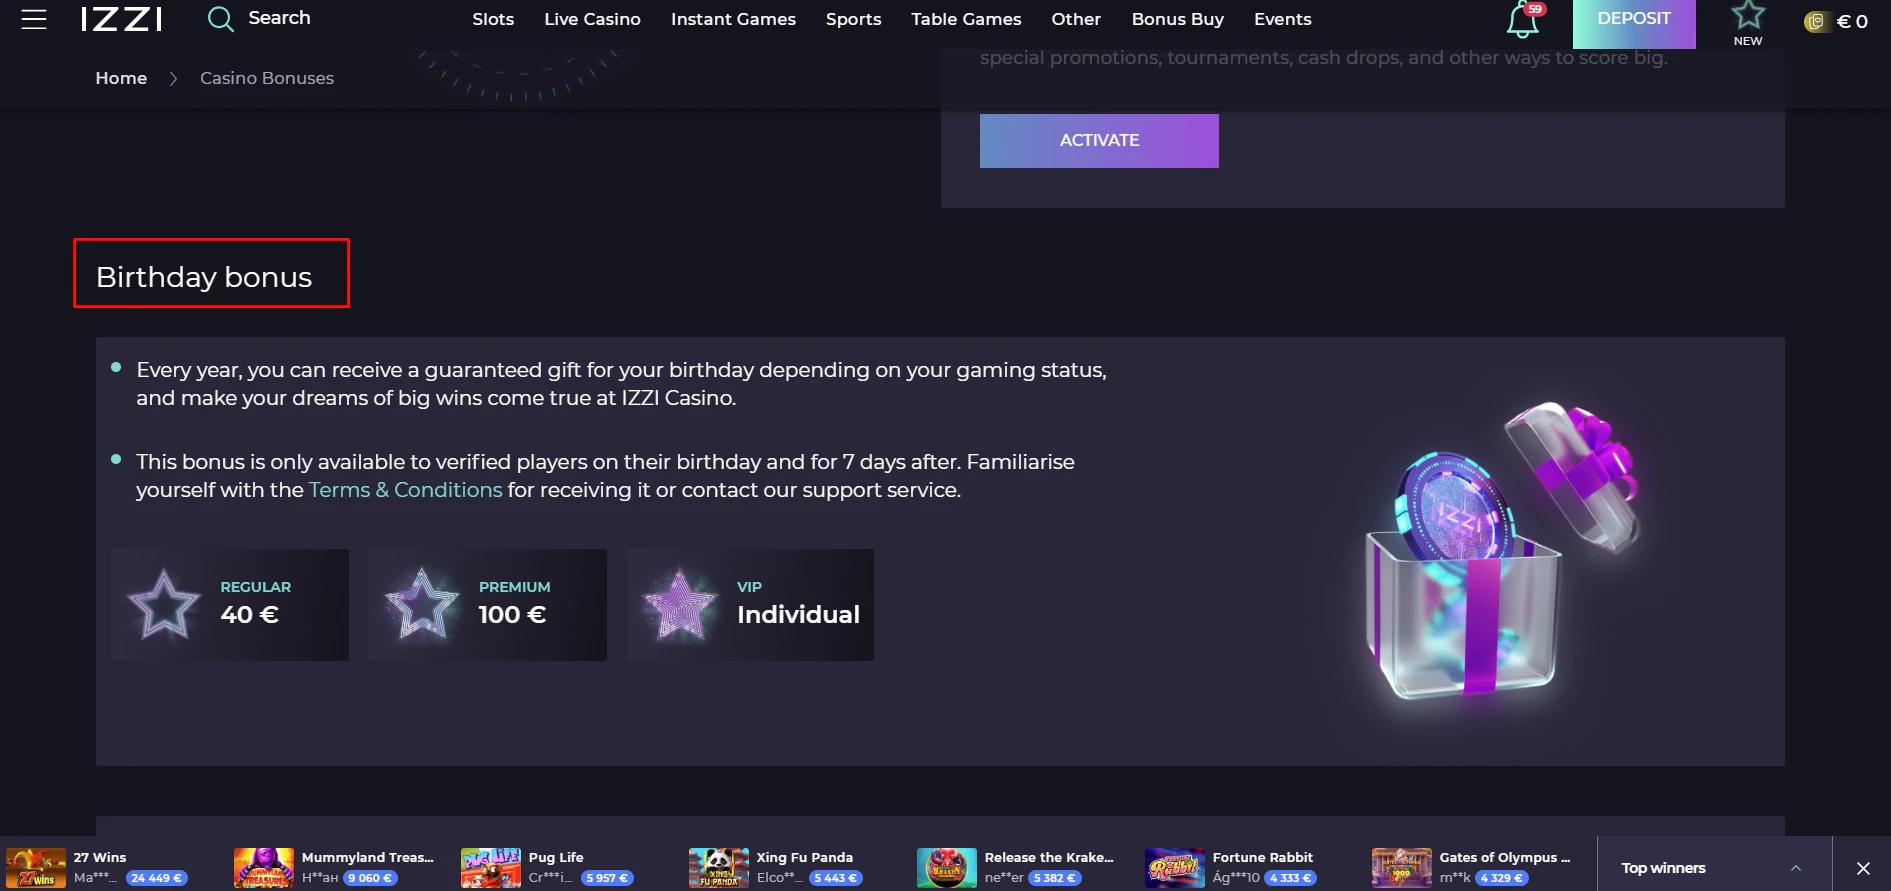Open the Slots menu
This screenshot has width=1891, height=891.
(493, 19)
